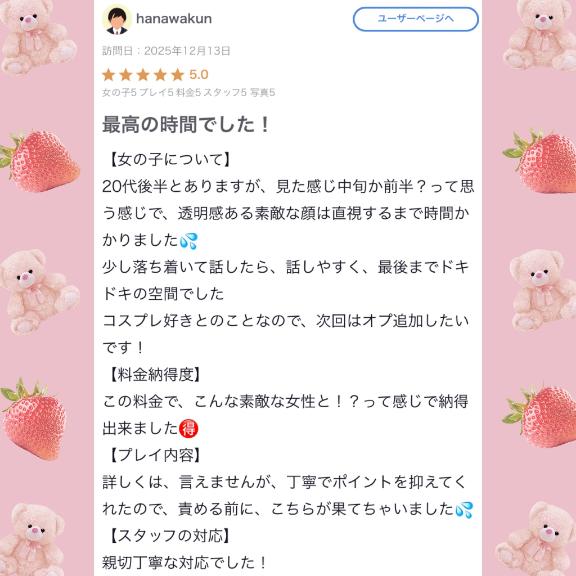Click the 【プレイ内容】 heading
Screen dimensions: 576x576
click(x=154, y=455)
